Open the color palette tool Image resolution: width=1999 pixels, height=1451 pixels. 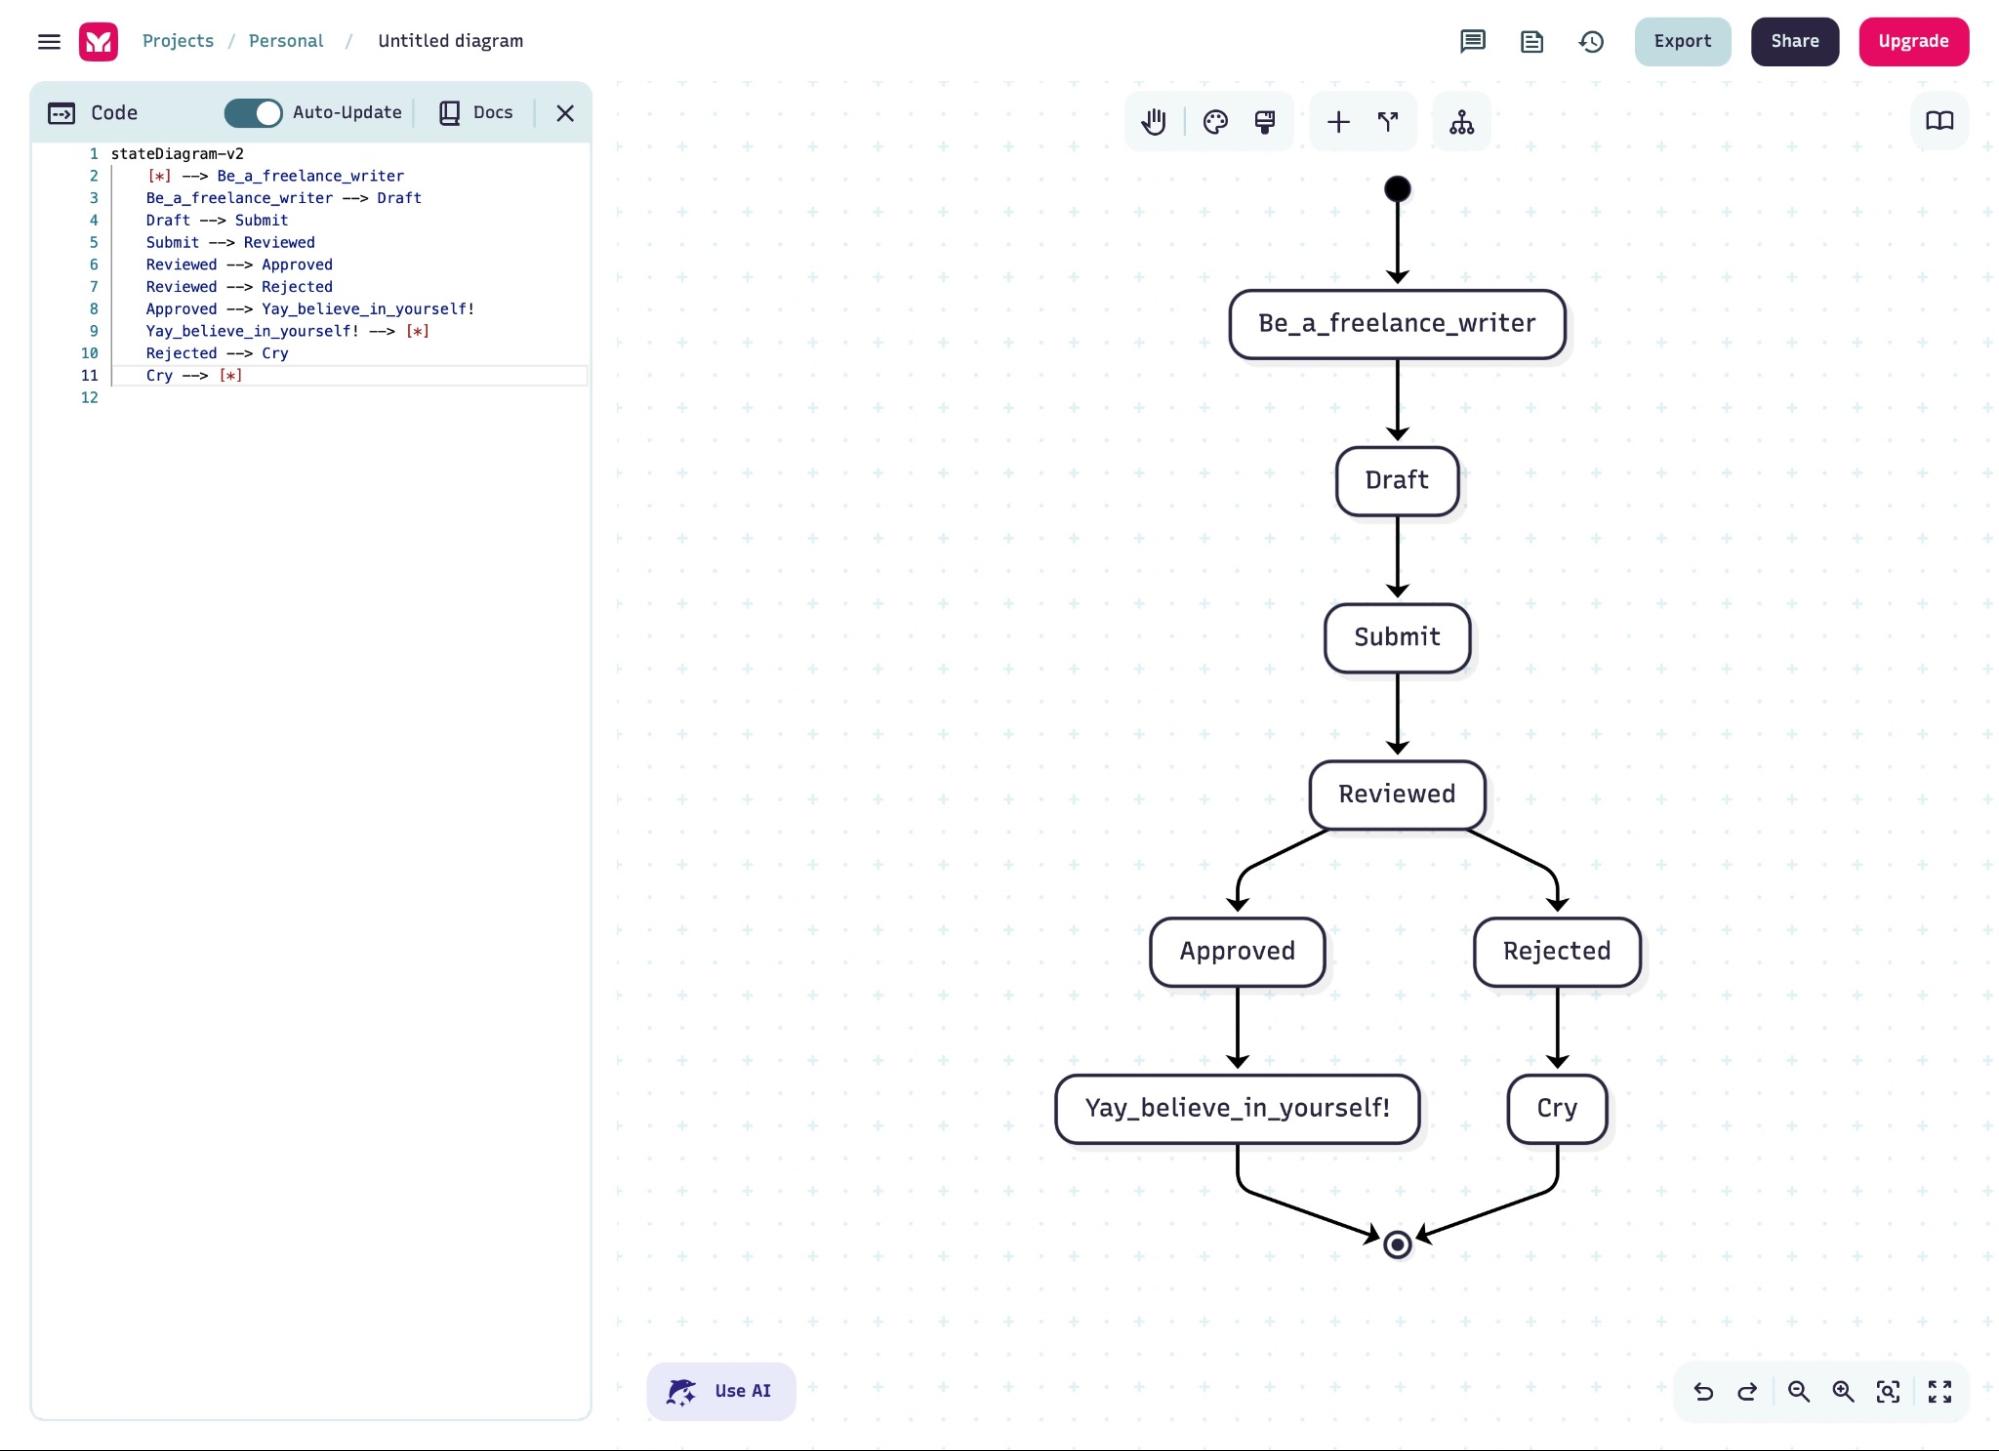pyautogui.click(x=1214, y=122)
